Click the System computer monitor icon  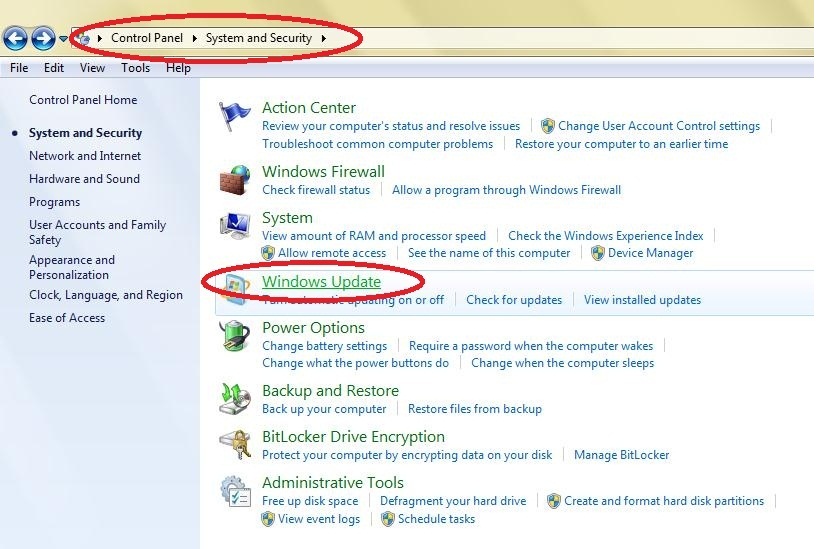tap(235, 226)
